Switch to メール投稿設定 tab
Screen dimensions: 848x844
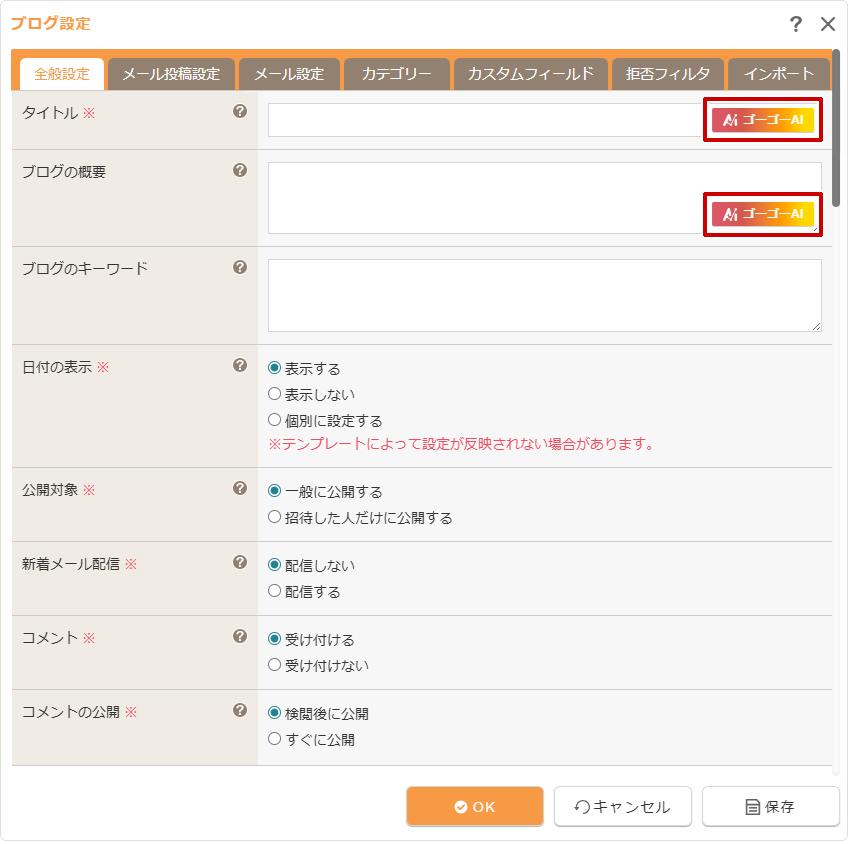(x=171, y=74)
